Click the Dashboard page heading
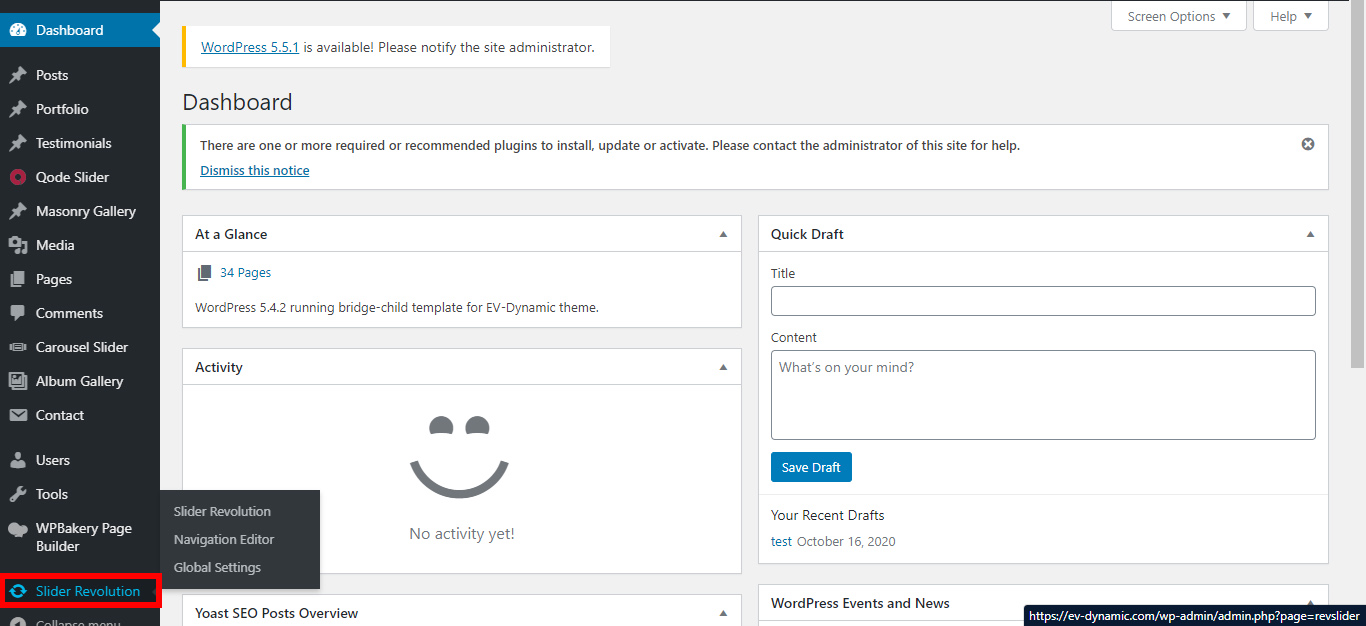1366x626 pixels. point(238,102)
